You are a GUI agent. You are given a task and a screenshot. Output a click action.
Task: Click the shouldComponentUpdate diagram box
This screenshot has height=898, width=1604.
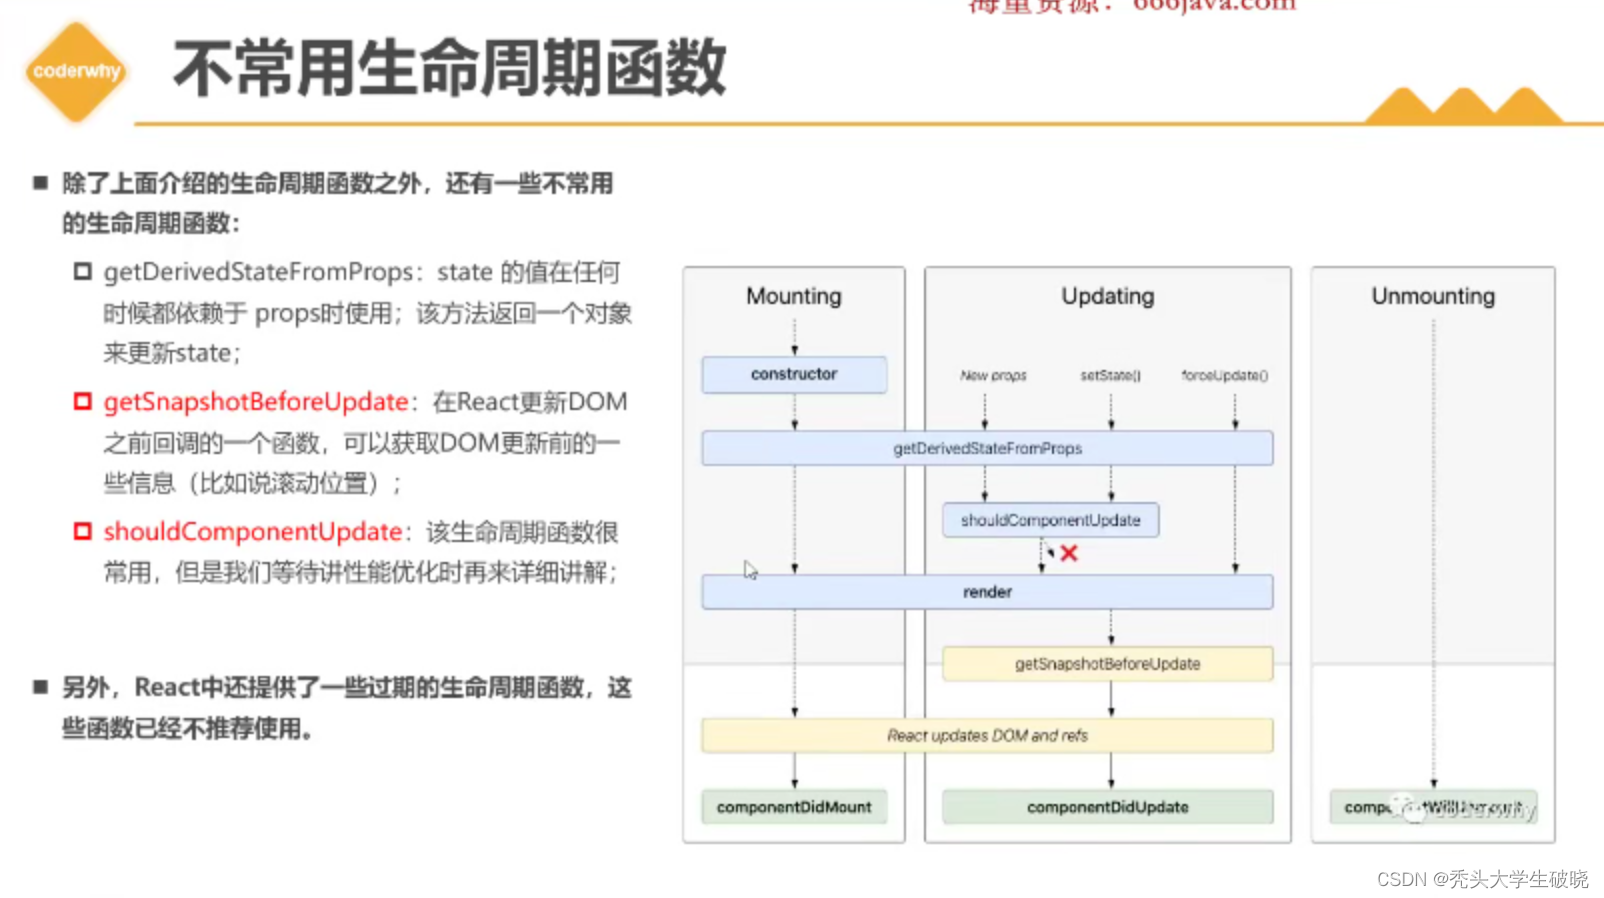[x=1051, y=520]
